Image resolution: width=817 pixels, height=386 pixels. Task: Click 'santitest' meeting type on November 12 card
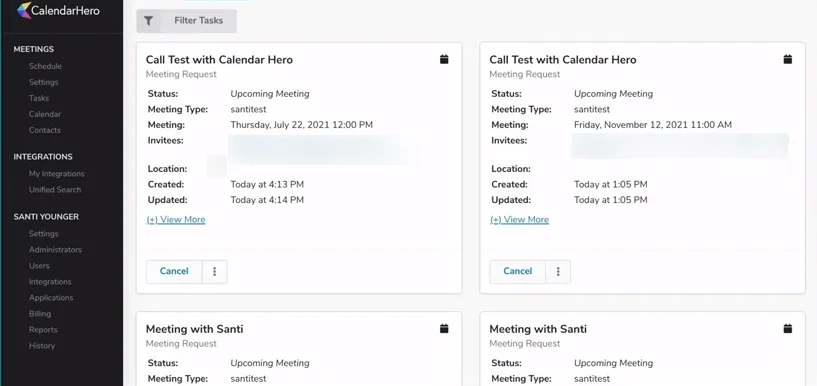coord(592,109)
